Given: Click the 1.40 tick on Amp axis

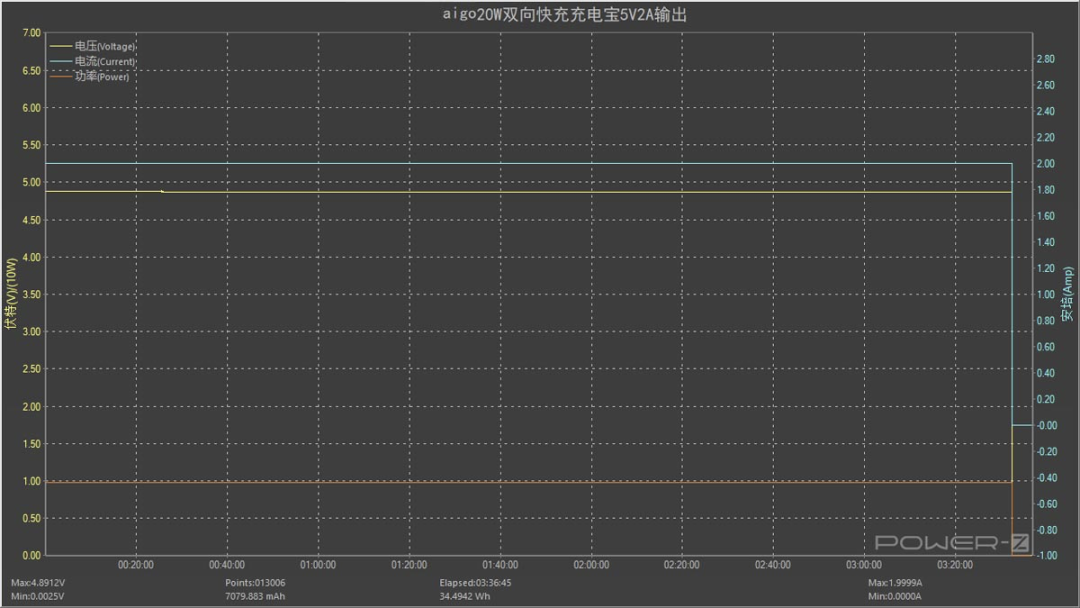Looking at the screenshot, I should click(x=1046, y=242).
